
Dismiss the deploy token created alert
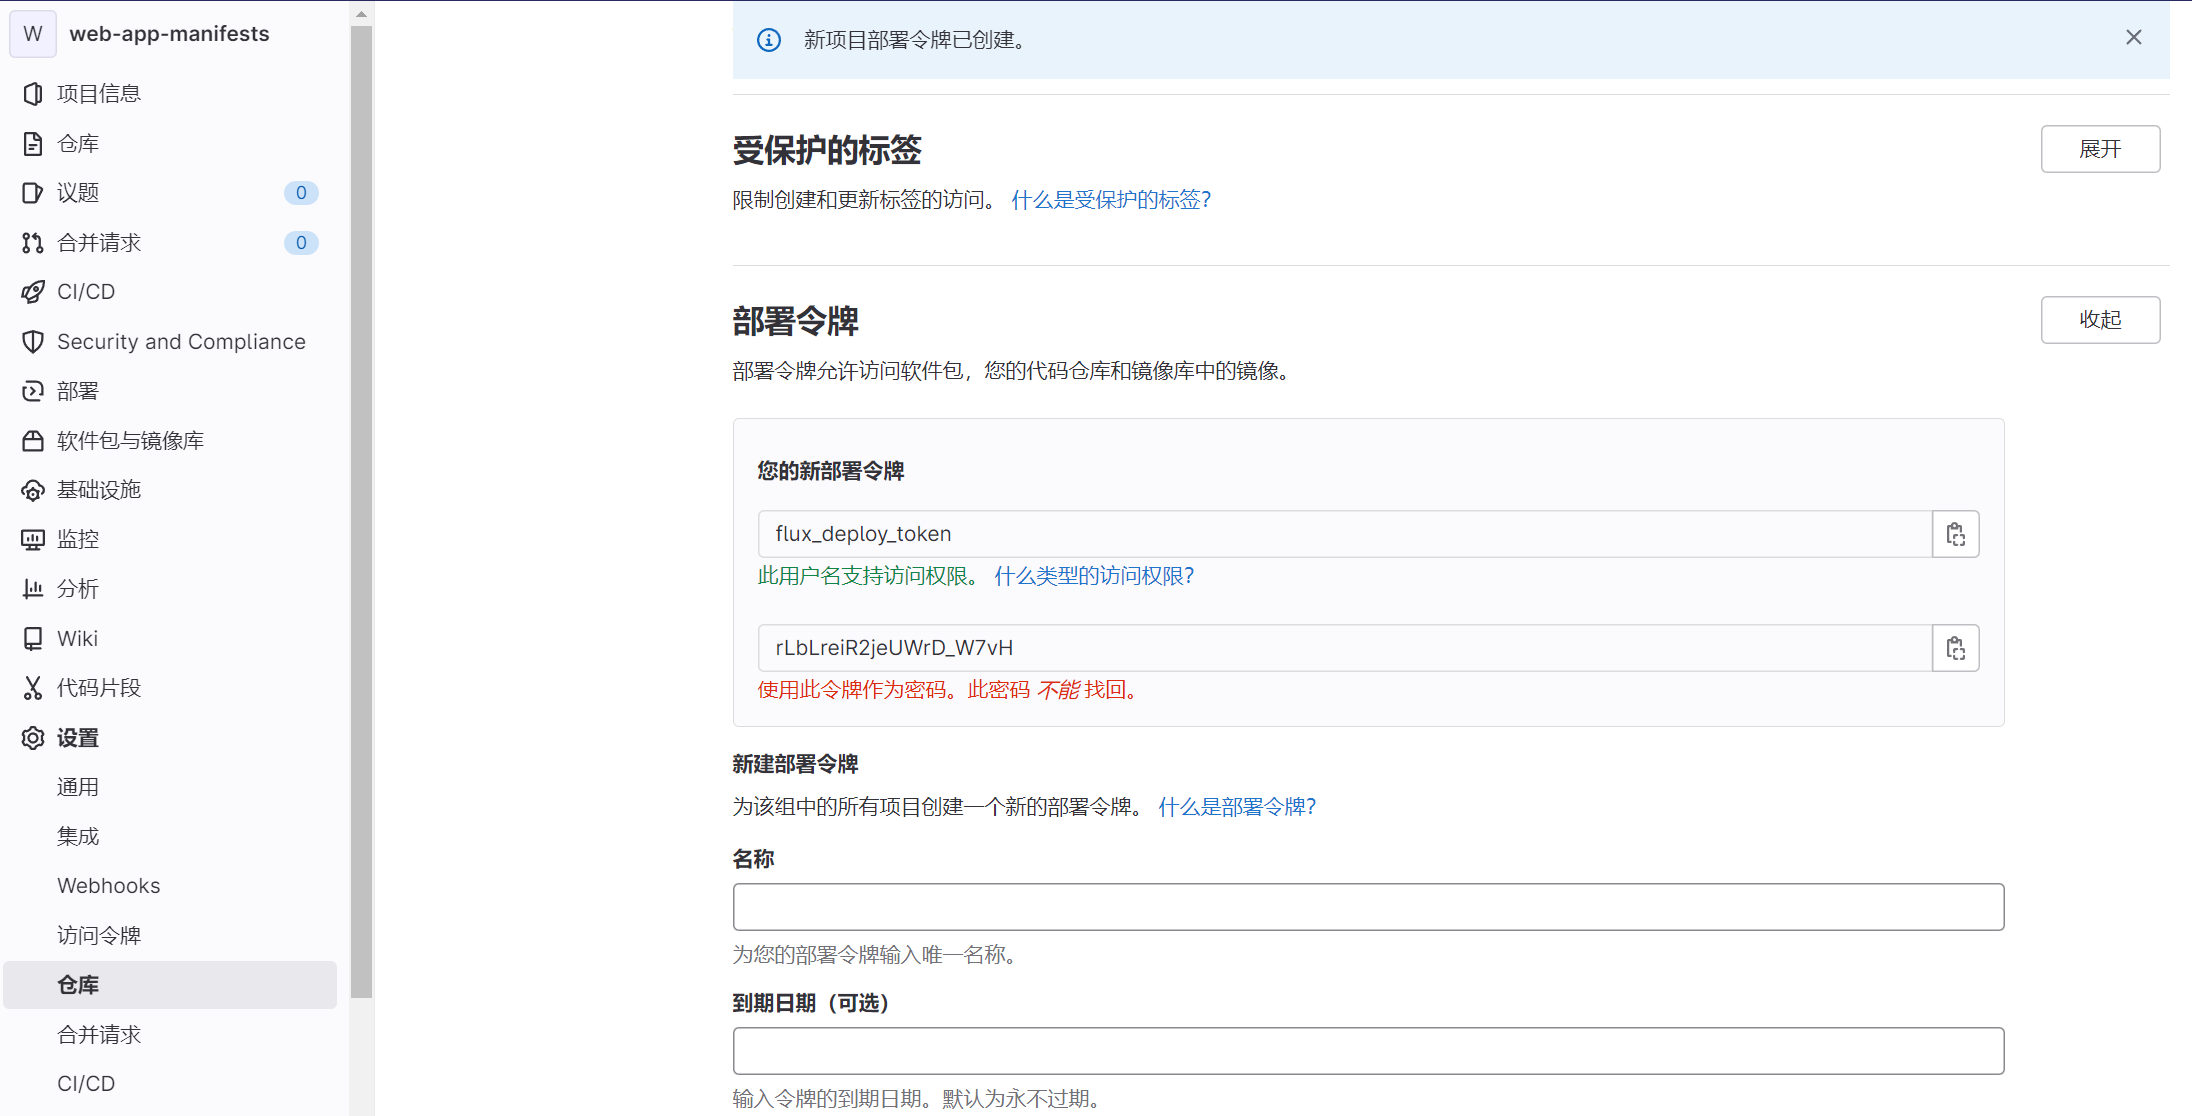click(x=2133, y=38)
